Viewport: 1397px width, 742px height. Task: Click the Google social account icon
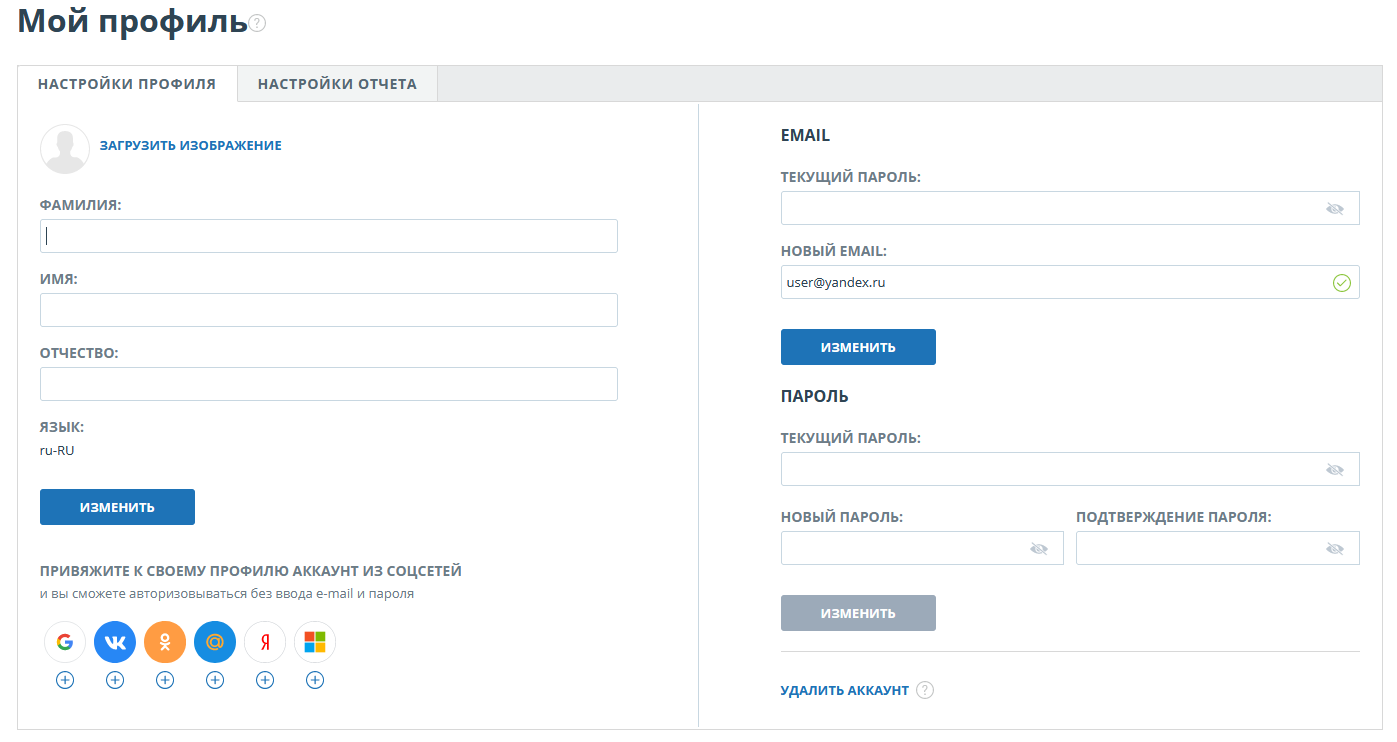(65, 642)
